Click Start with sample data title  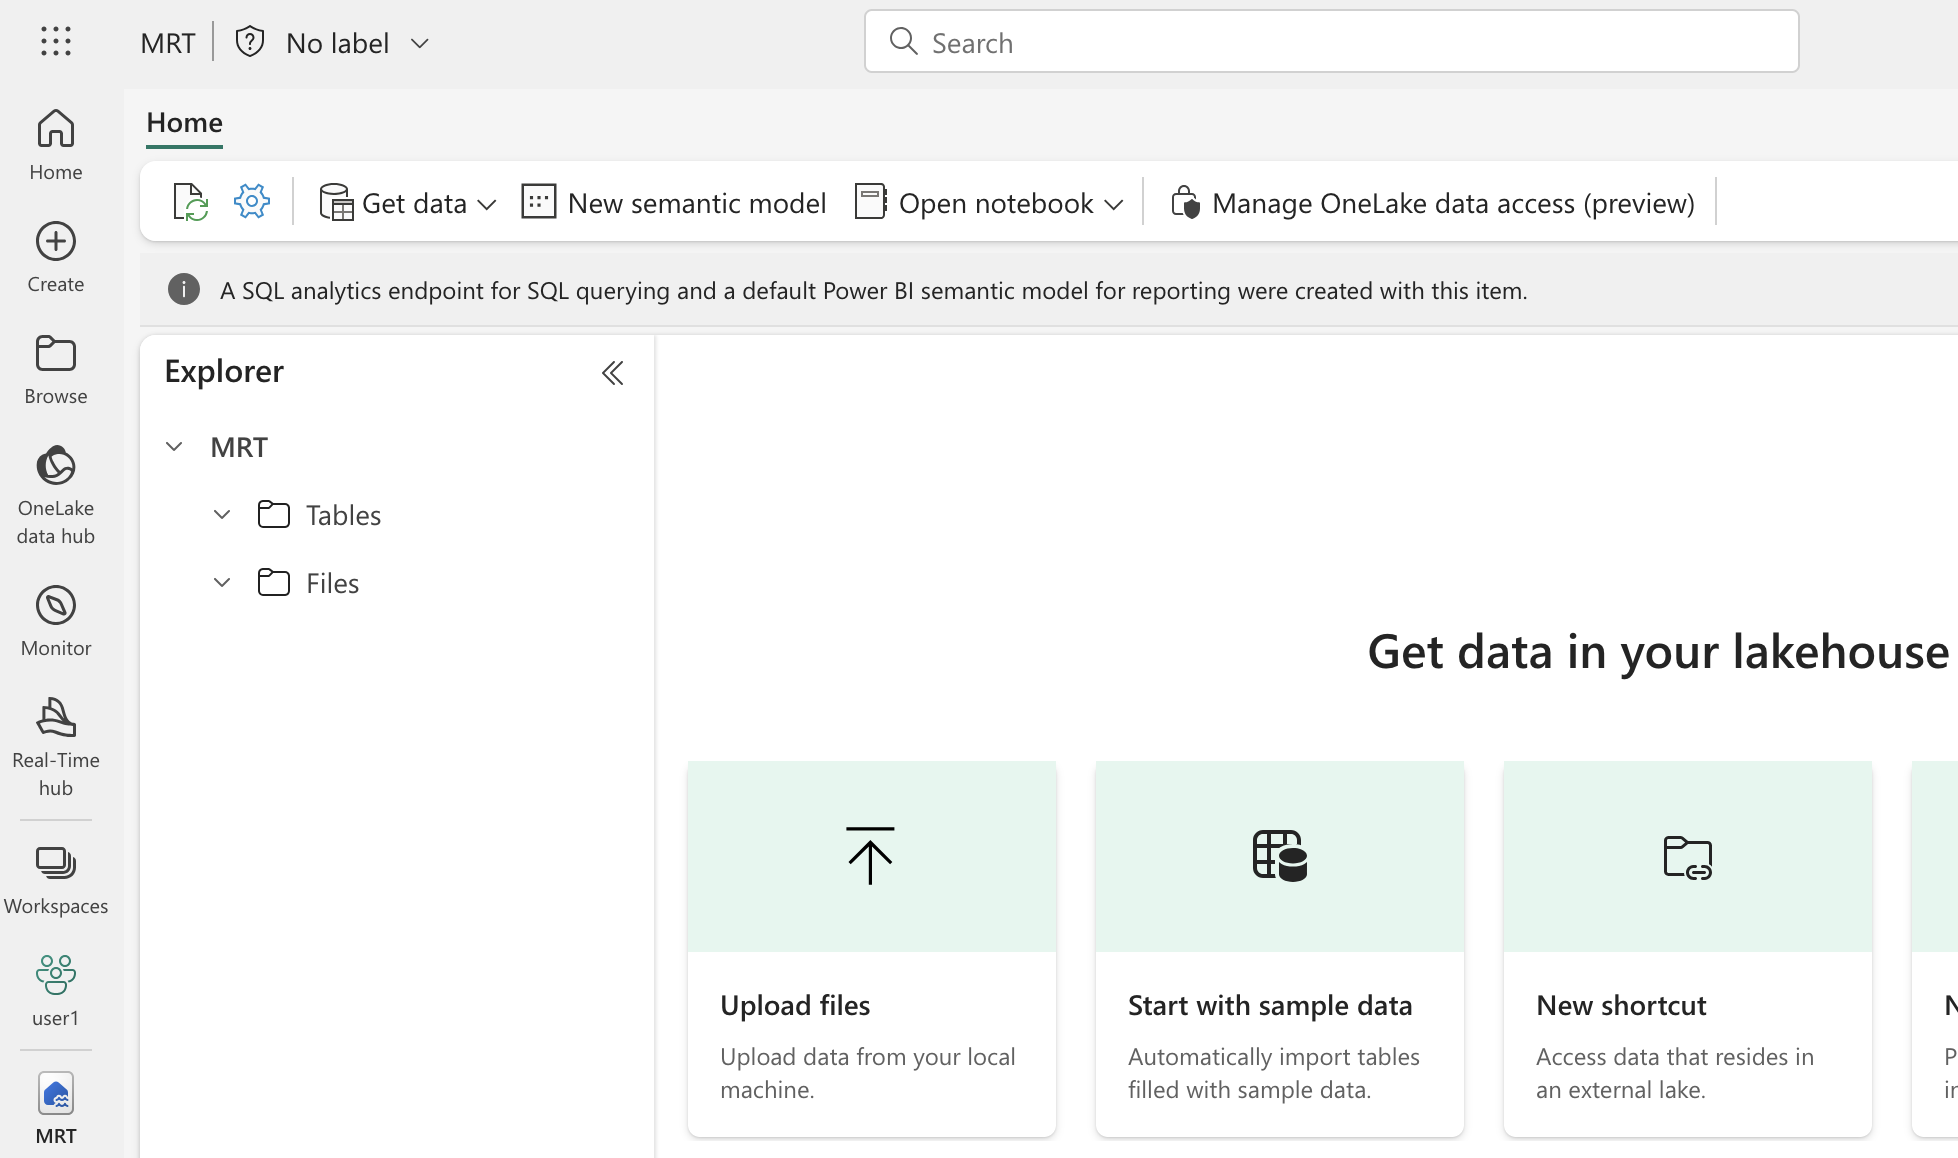click(x=1270, y=1005)
